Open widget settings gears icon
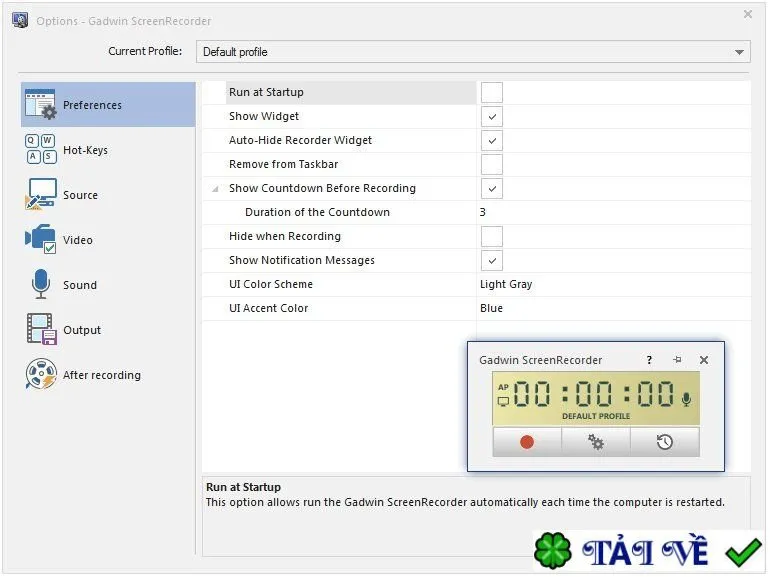This screenshot has width=770, height=577. 596,442
